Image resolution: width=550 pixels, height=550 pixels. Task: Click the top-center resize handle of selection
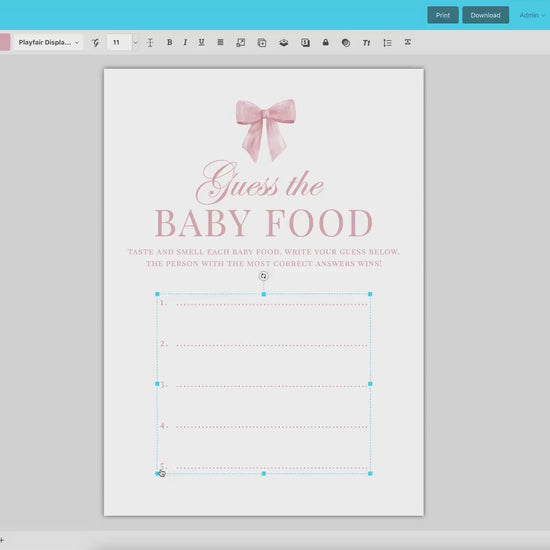point(264,294)
